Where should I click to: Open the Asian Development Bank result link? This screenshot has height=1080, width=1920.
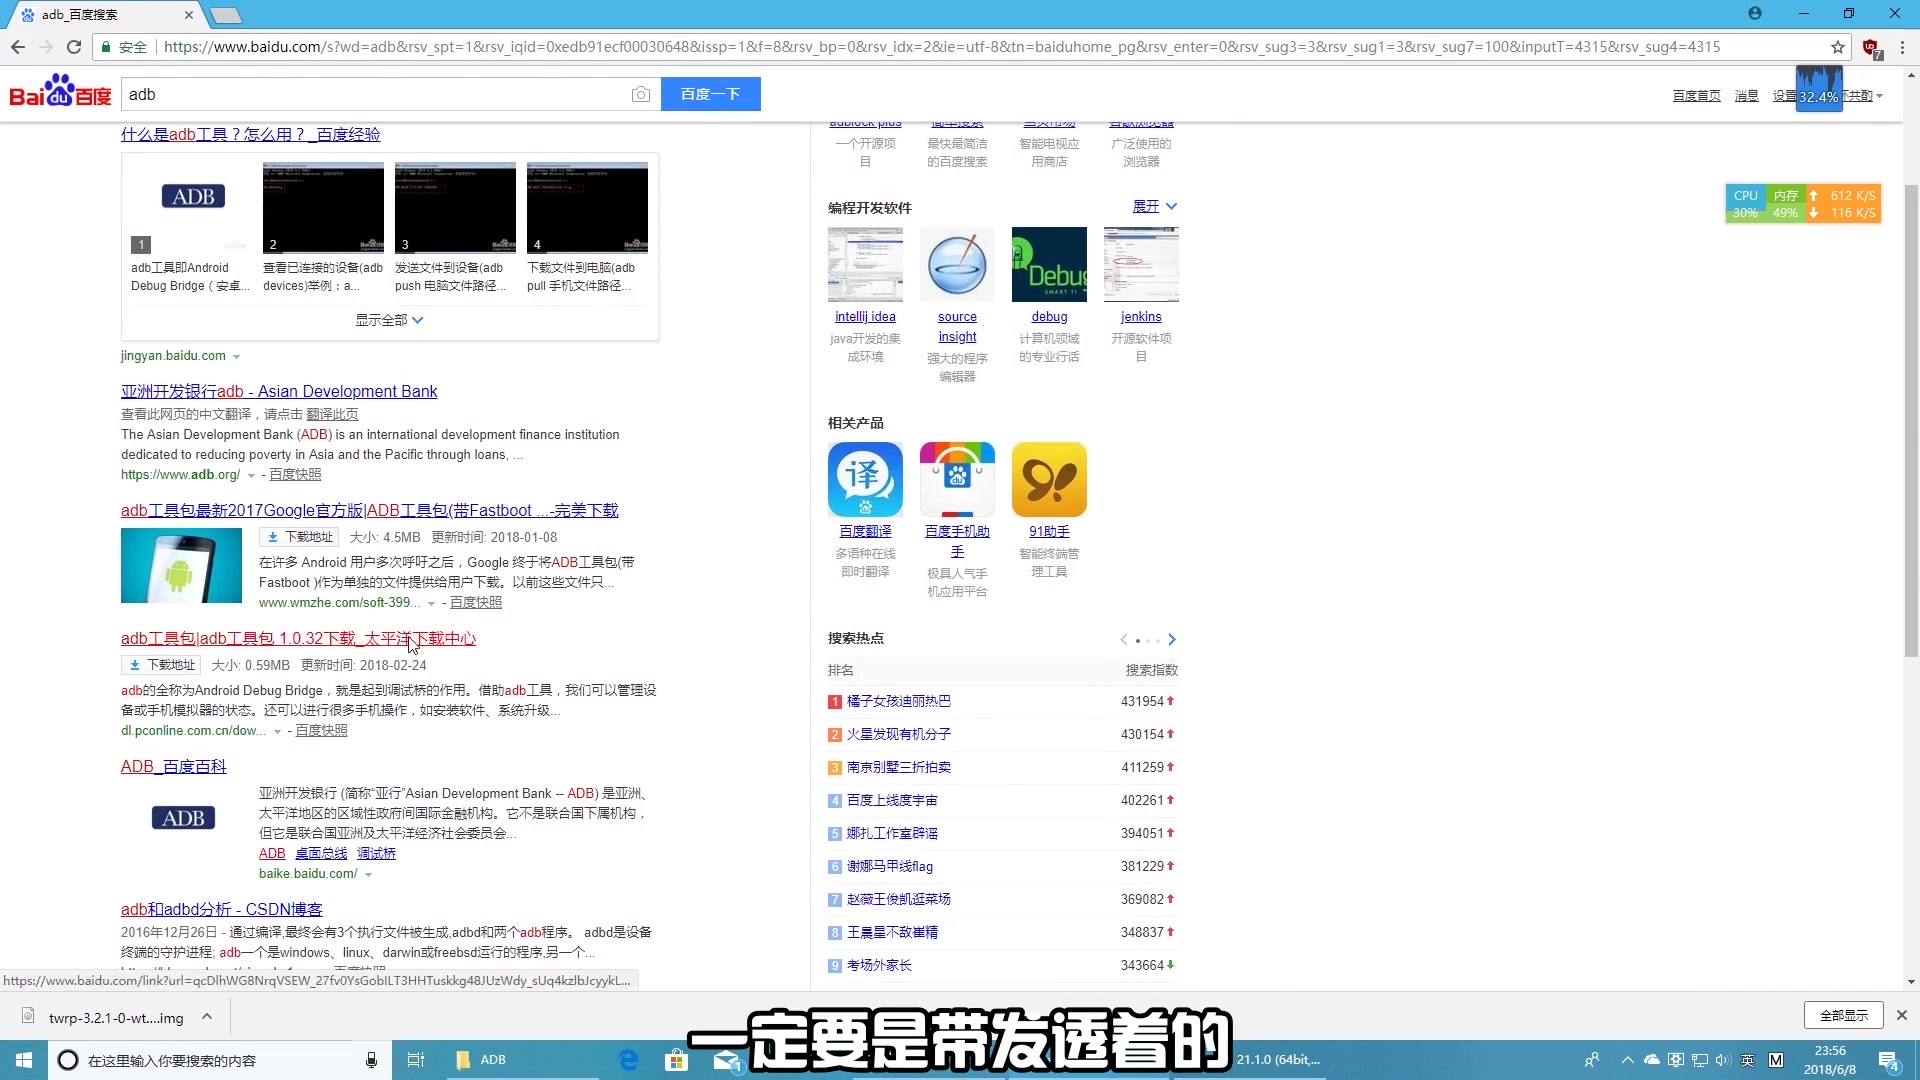pos(279,391)
